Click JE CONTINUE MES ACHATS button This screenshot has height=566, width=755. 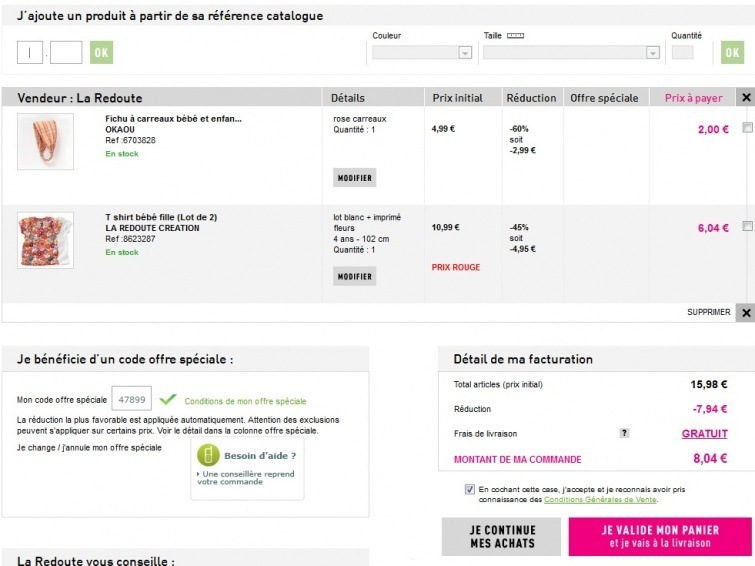(x=502, y=537)
